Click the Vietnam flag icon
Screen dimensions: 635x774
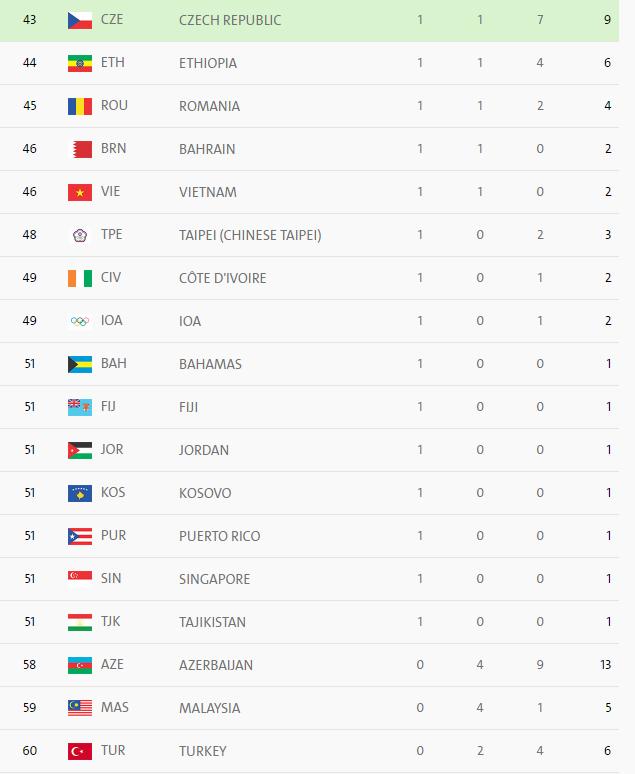coord(80,192)
